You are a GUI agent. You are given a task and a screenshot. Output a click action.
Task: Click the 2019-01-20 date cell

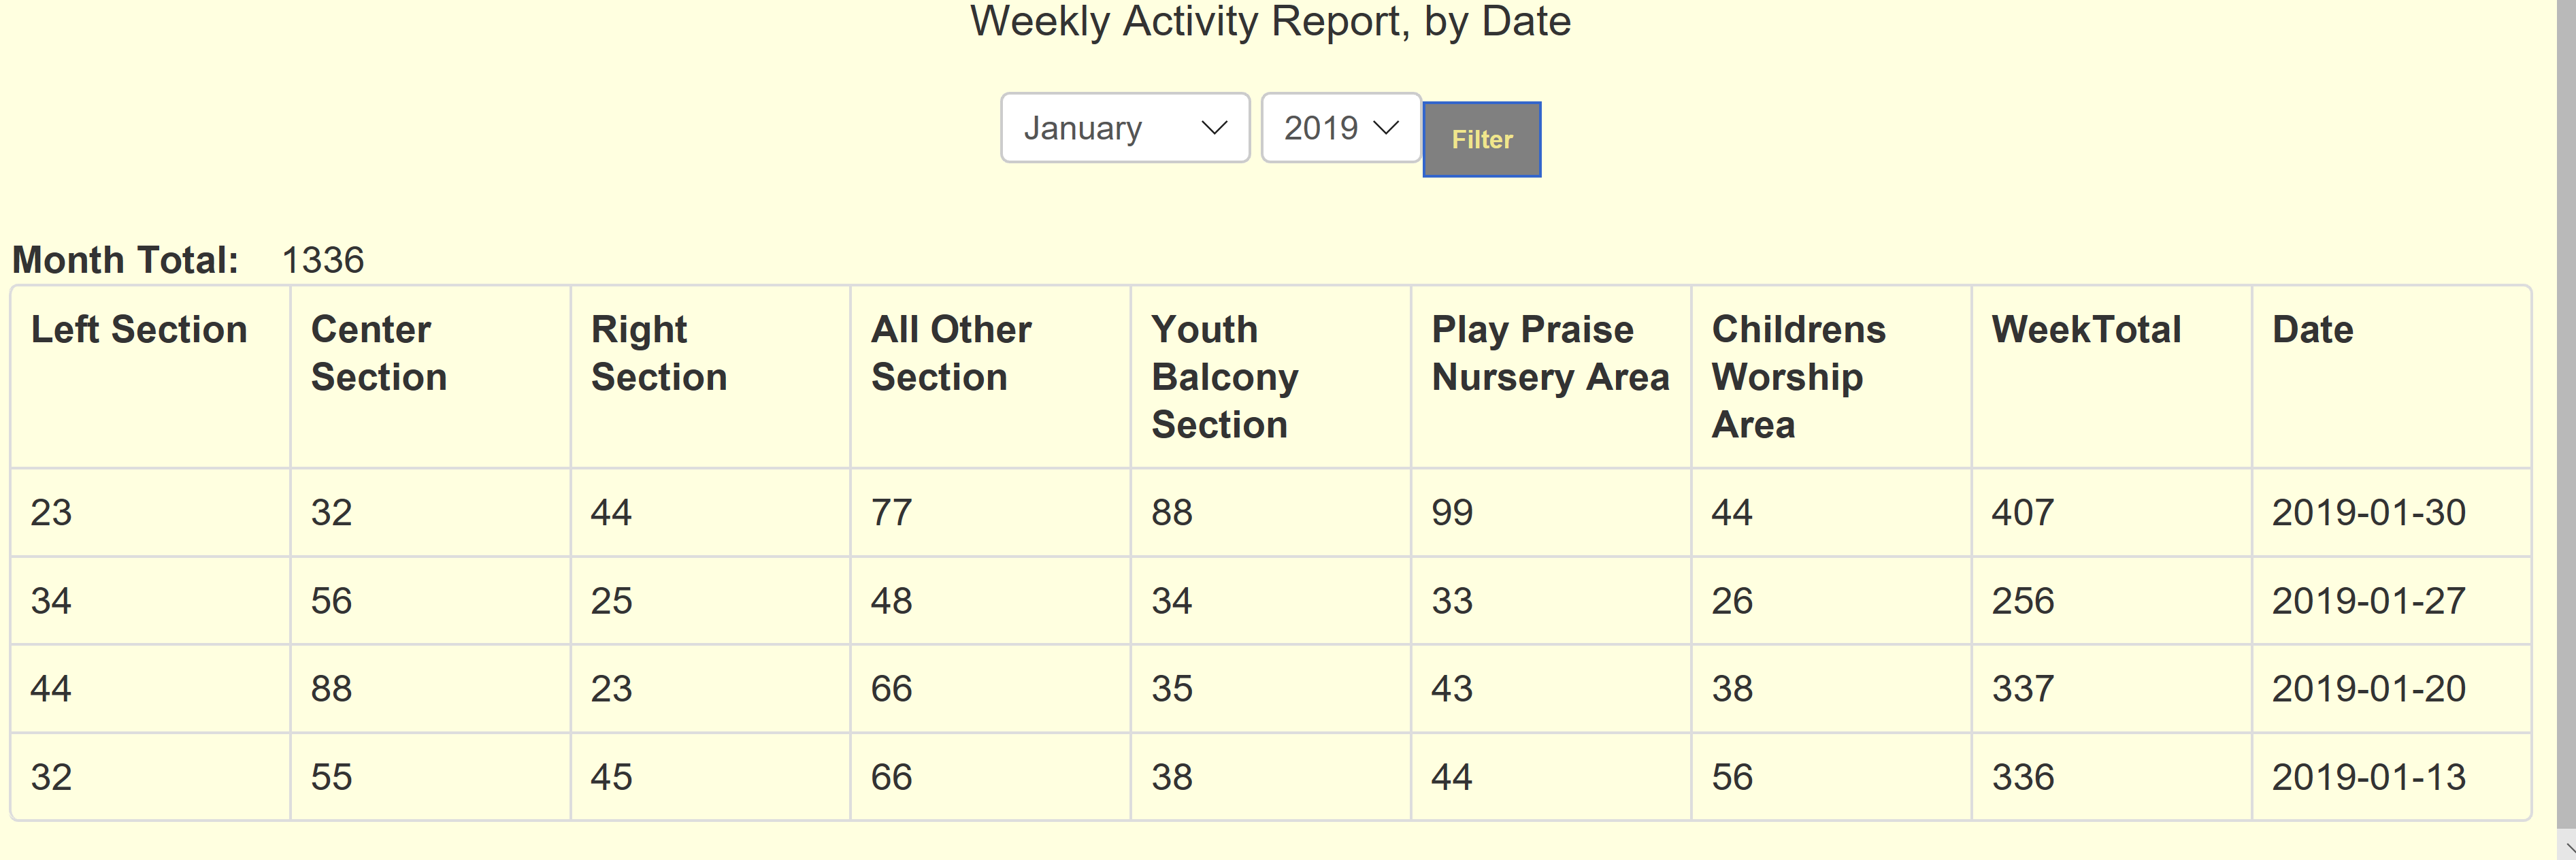(x=2368, y=689)
